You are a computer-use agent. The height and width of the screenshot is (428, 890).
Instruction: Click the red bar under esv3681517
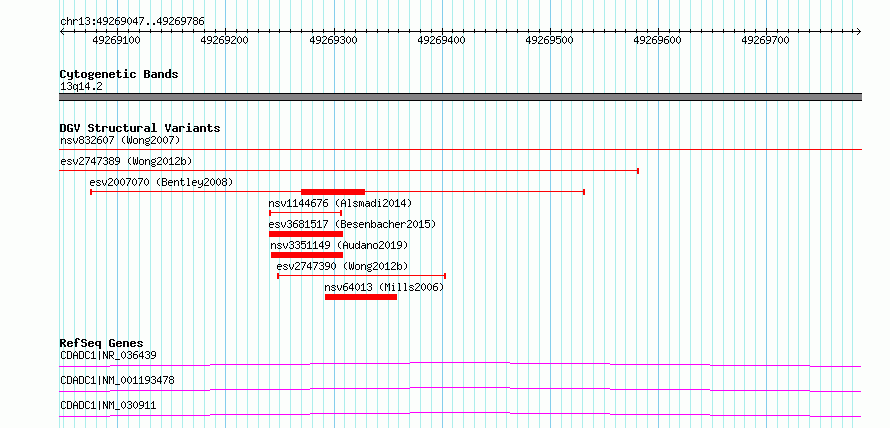pos(306,234)
